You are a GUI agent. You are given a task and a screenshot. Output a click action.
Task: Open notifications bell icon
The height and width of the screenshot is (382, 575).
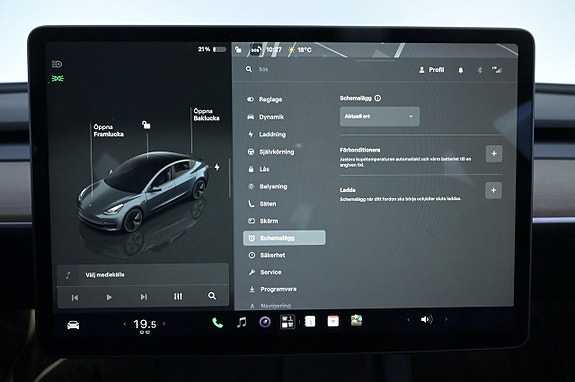pos(461,70)
